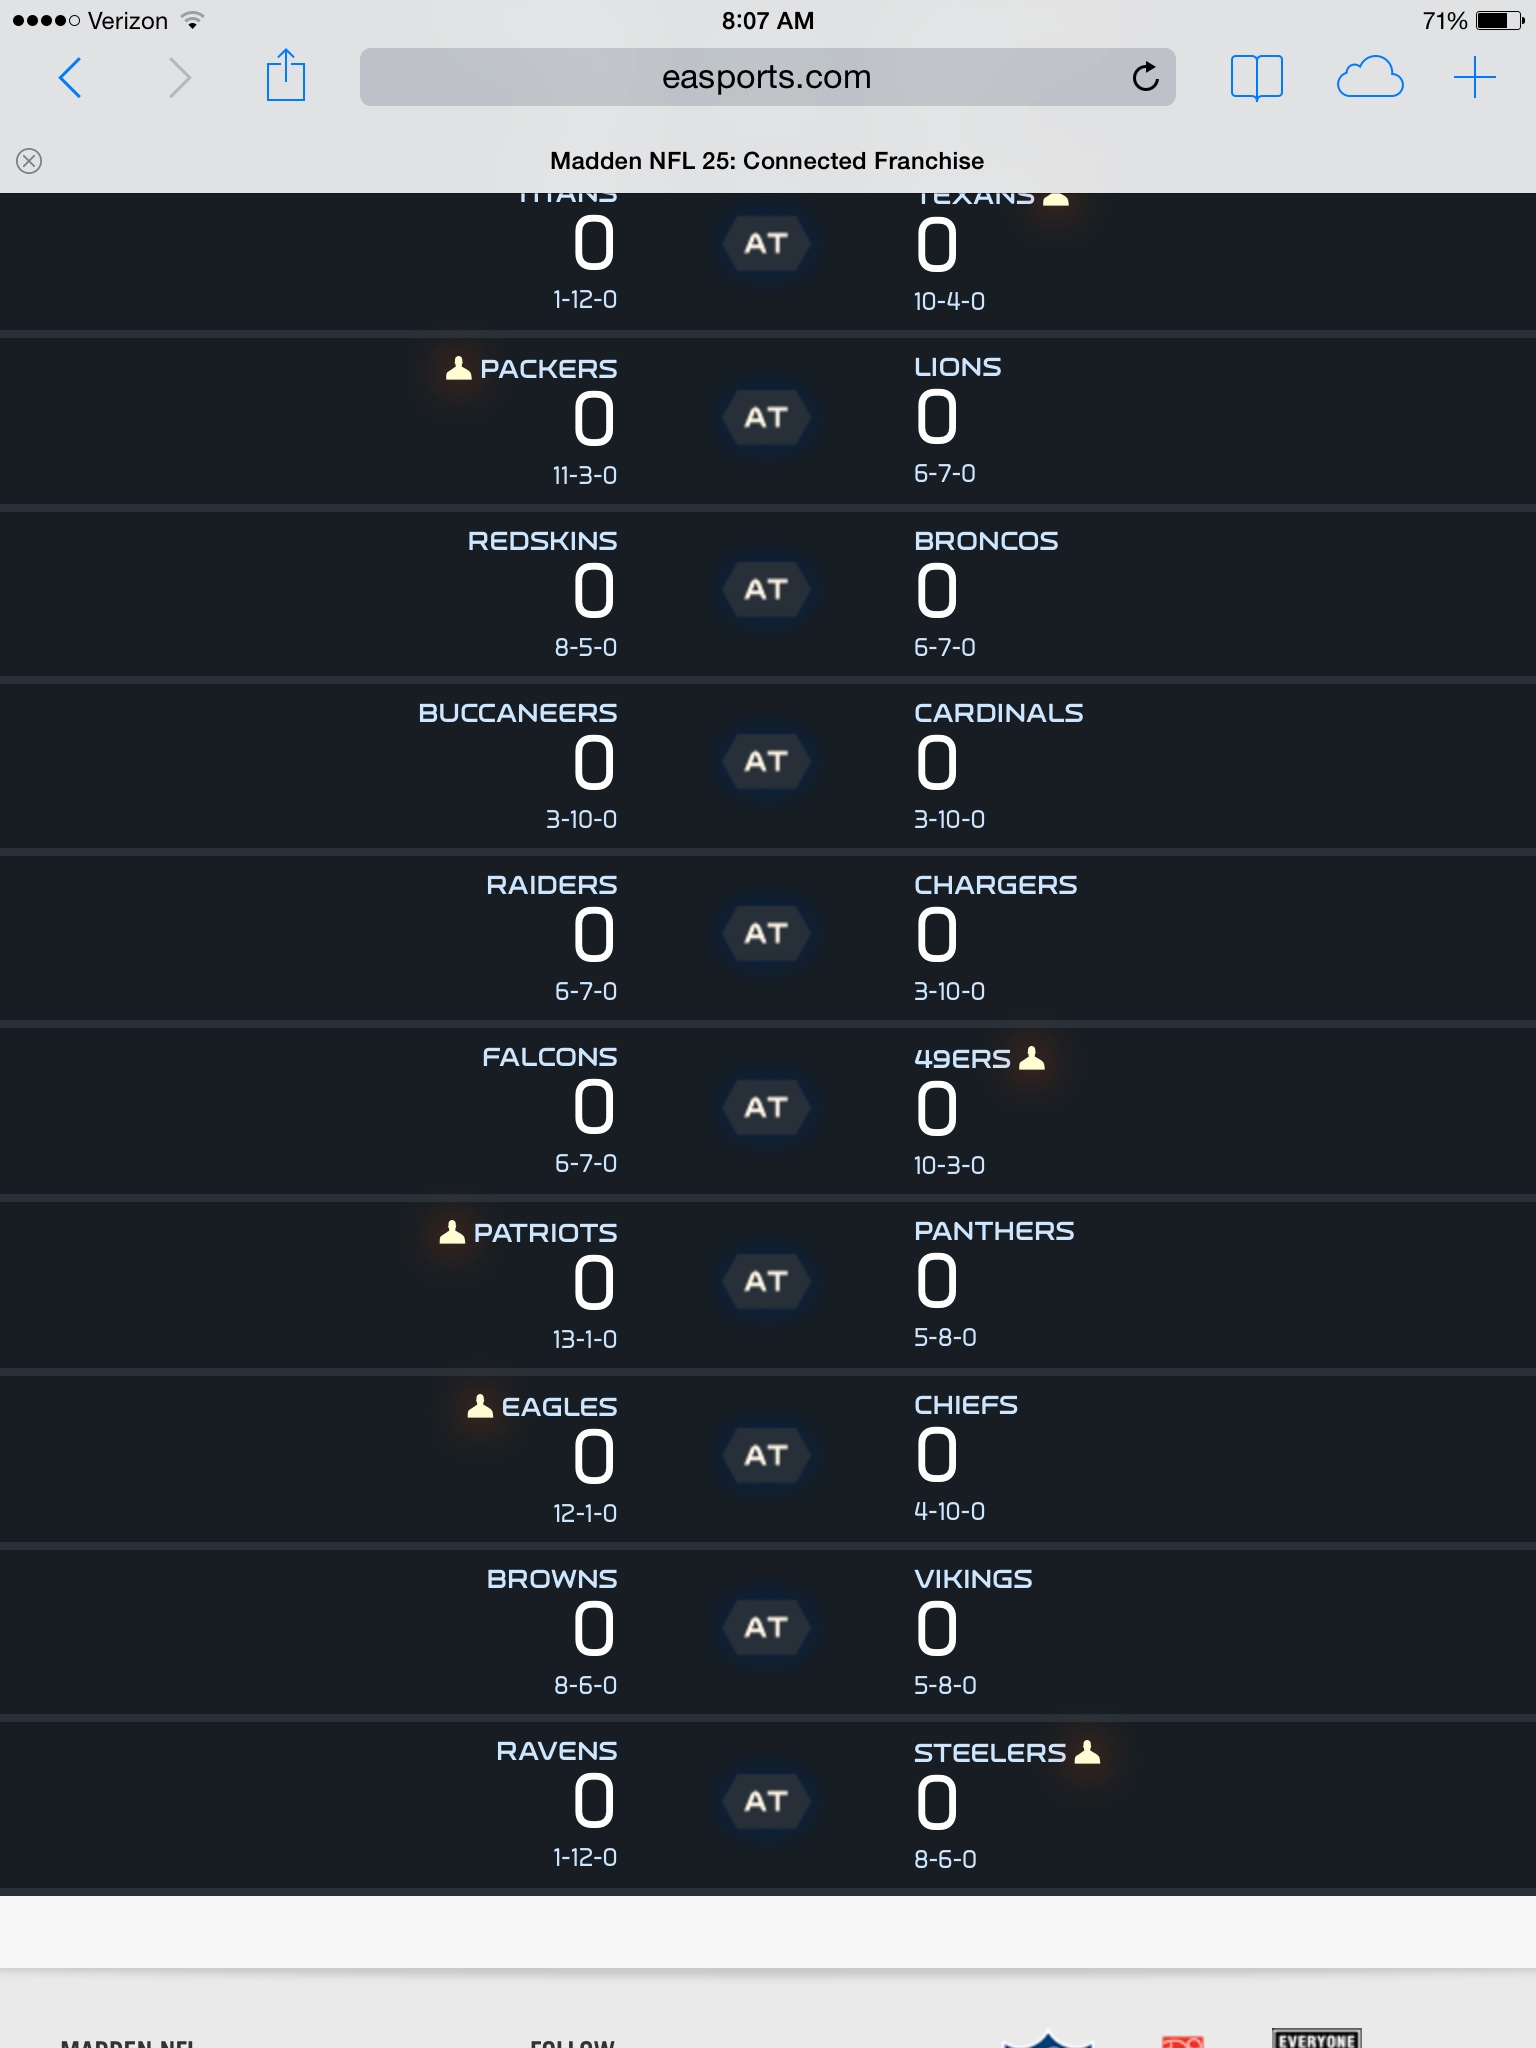This screenshot has height=2048, width=1536.
Task: Click the user icon beside Eagles
Action: pyautogui.click(x=480, y=1406)
